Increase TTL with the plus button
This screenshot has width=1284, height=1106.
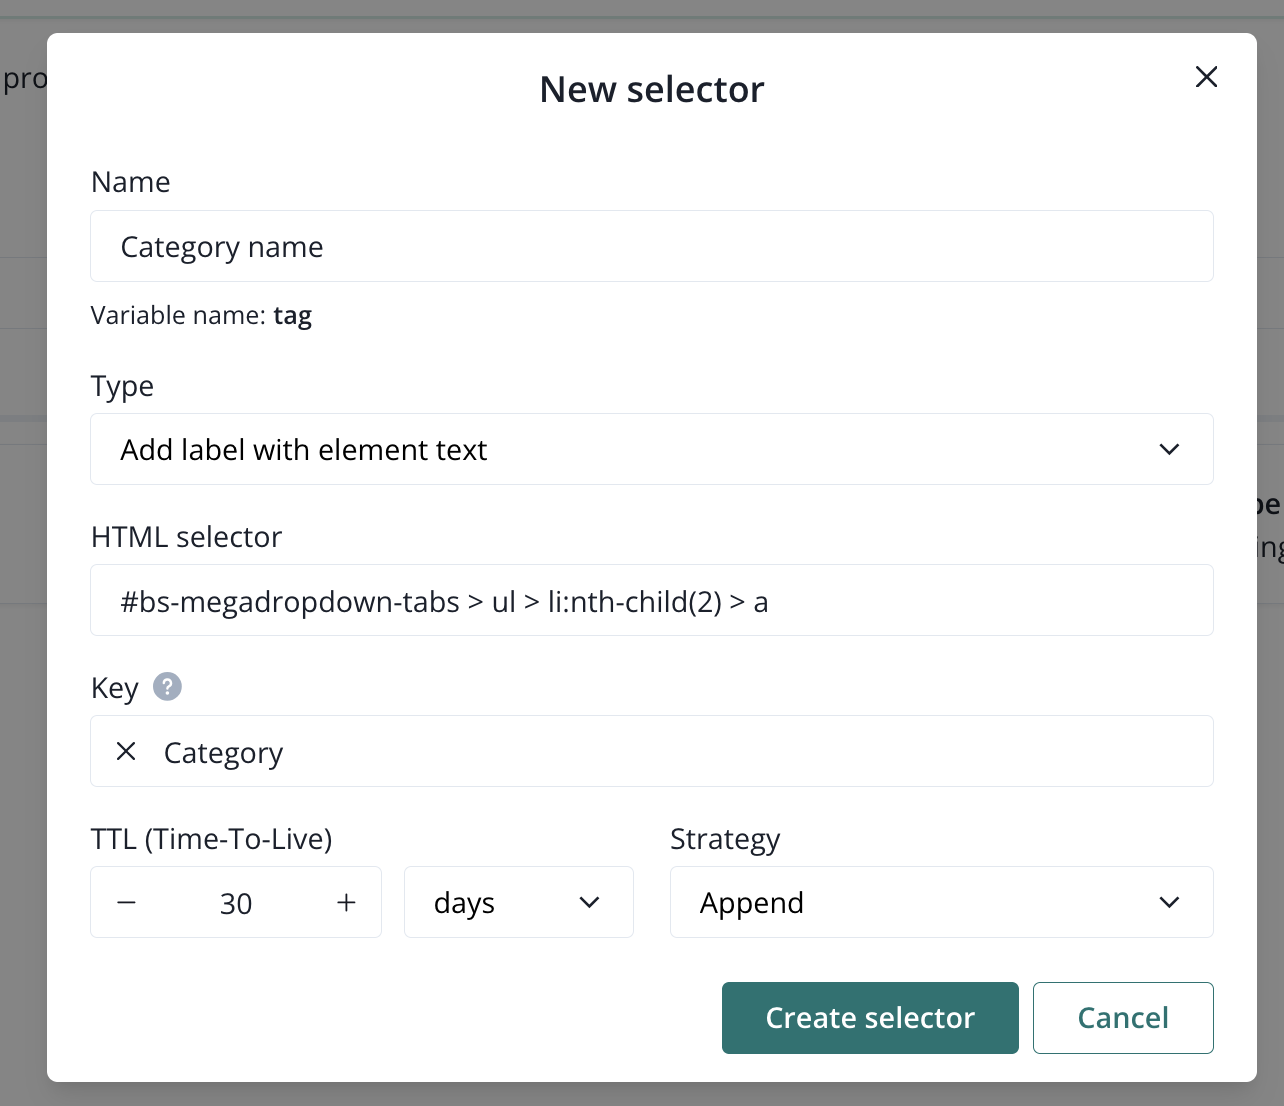346,902
